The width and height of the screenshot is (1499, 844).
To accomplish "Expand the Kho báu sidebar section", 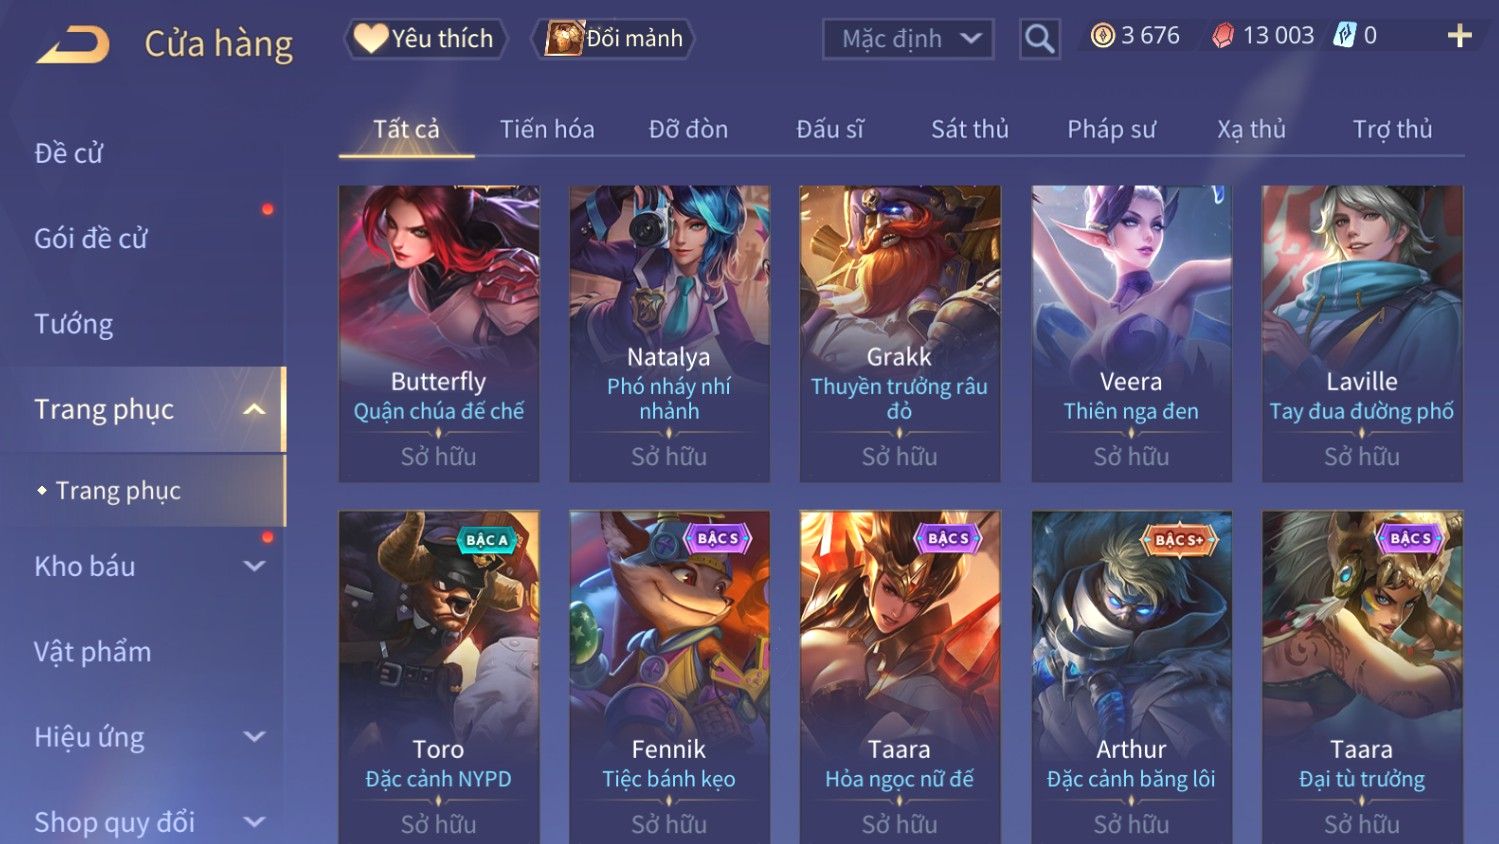I will click(x=254, y=566).
